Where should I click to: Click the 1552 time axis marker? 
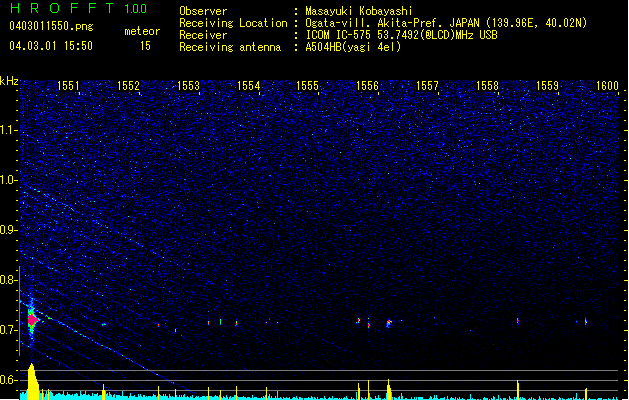(x=128, y=86)
